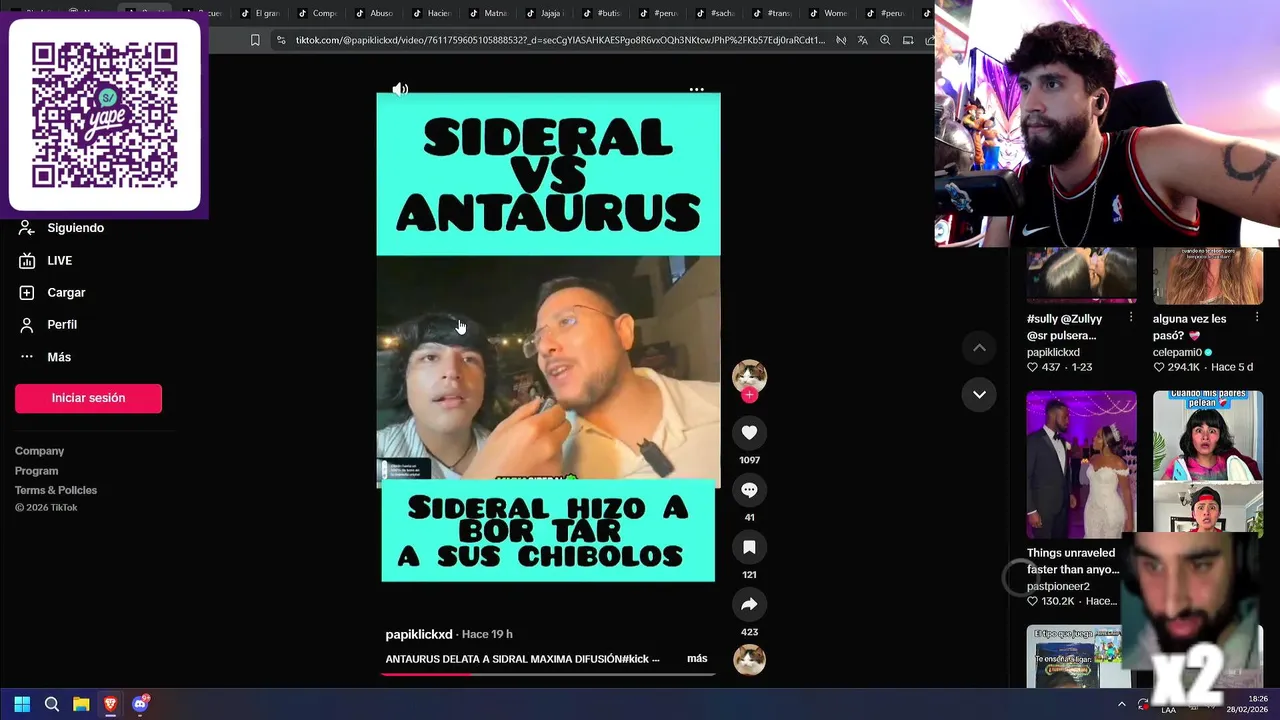The width and height of the screenshot is (1280, 720).
Task: Click the Más three-dots icon
Action: [x=27, y=357]
